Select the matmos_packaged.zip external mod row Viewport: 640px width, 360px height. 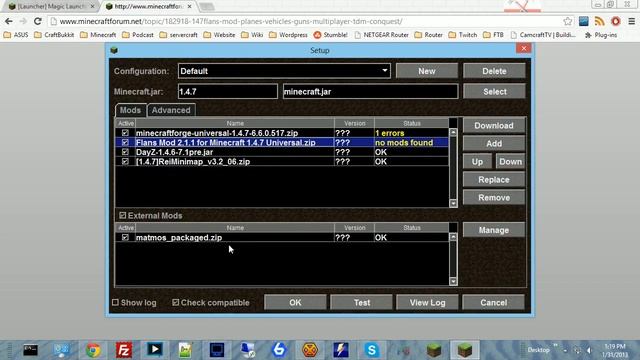coord(282,237)
